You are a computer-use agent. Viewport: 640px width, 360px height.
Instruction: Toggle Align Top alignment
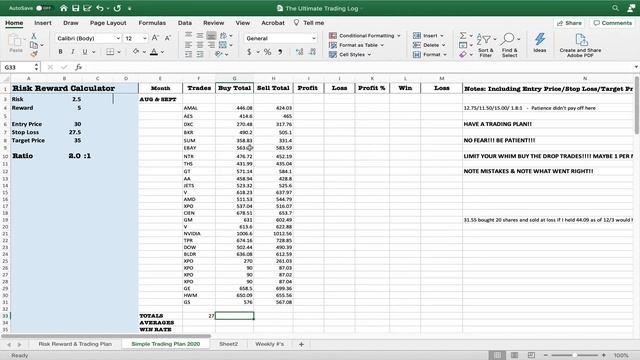tap(188, 36)
